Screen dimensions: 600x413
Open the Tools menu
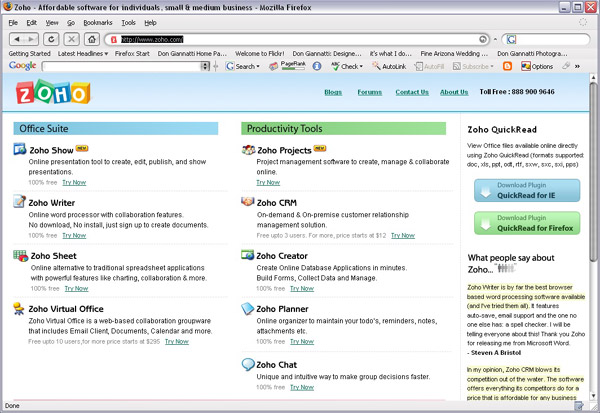tap(129, 23)
